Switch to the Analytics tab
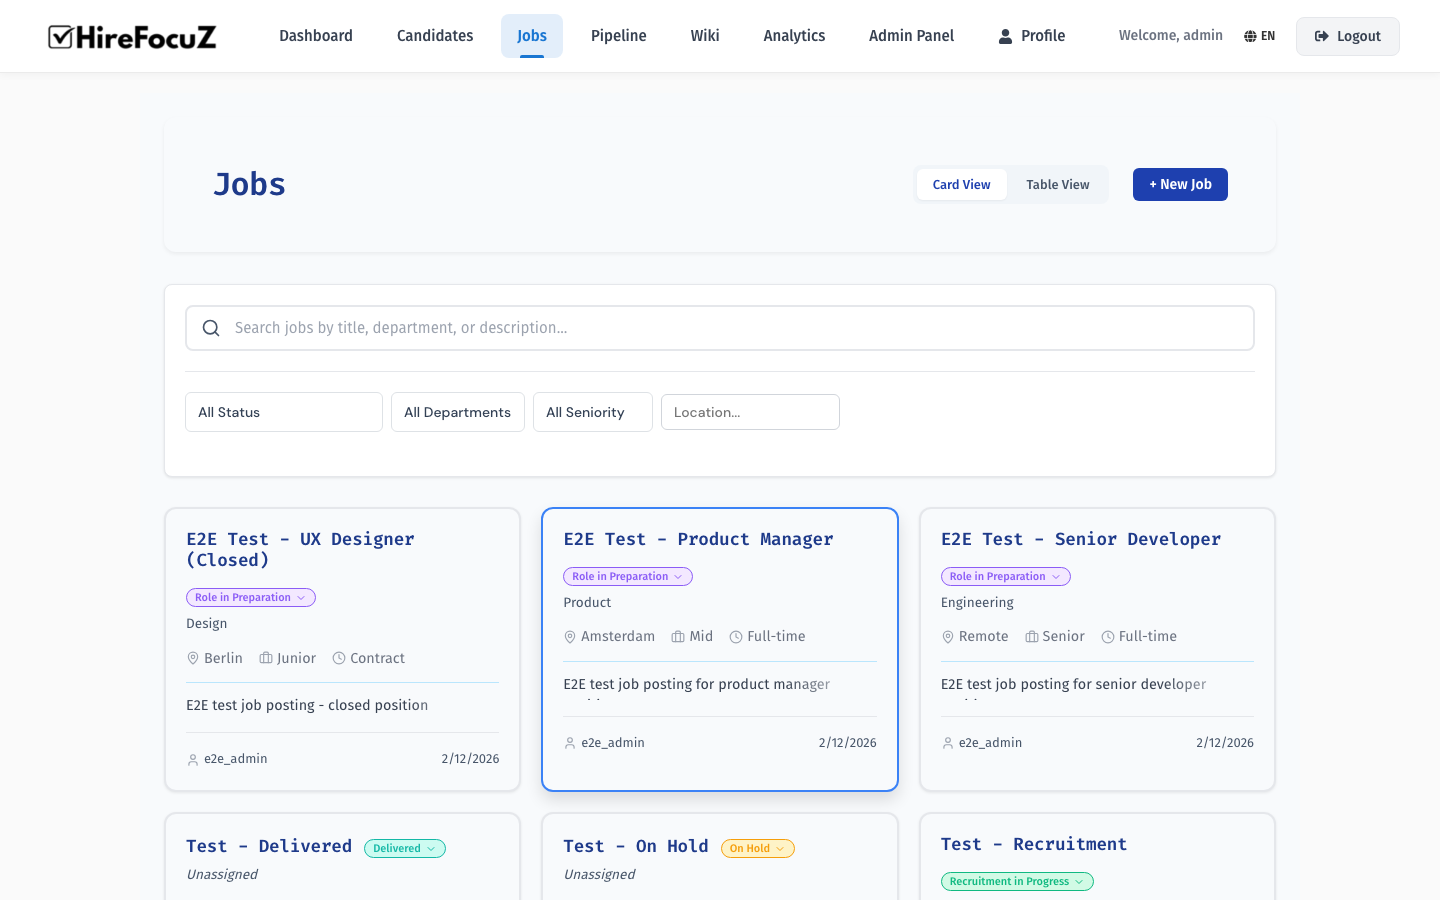This screenshot has height=900, width=1440. 794,35
